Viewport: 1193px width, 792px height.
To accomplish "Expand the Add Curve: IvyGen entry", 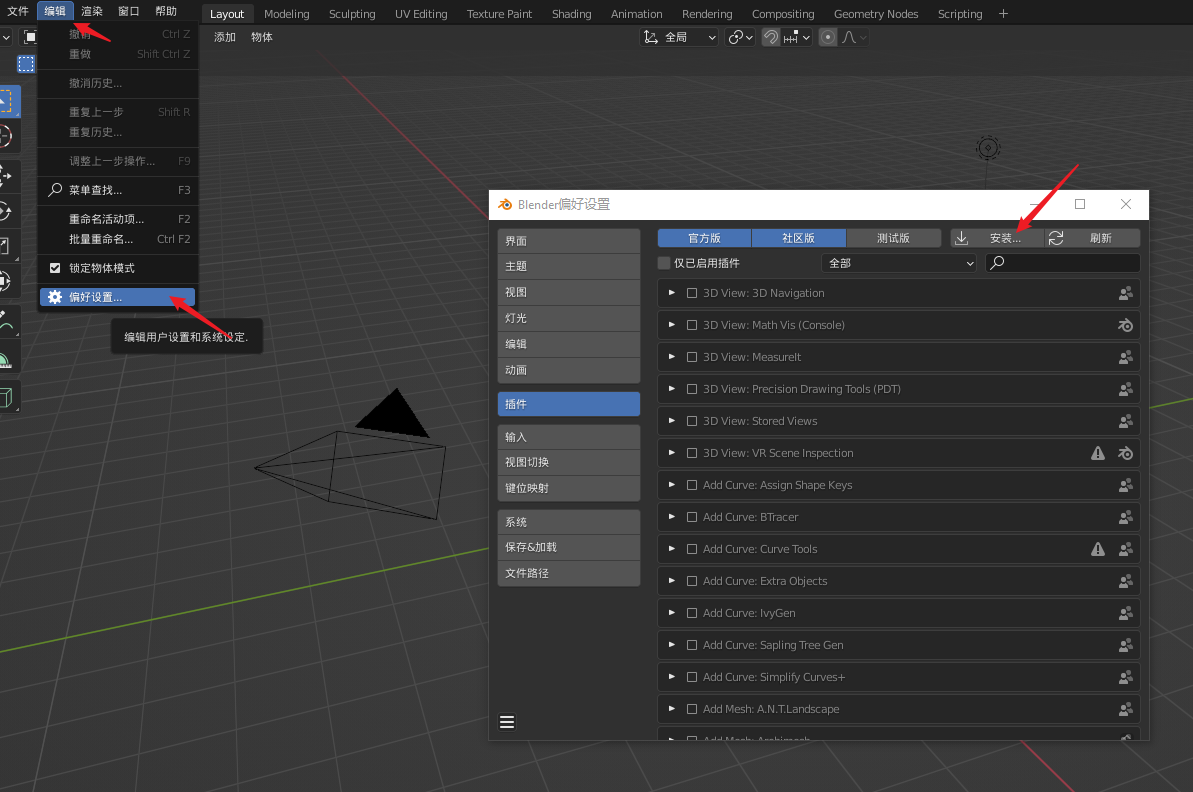I will [x=672, y=613].
